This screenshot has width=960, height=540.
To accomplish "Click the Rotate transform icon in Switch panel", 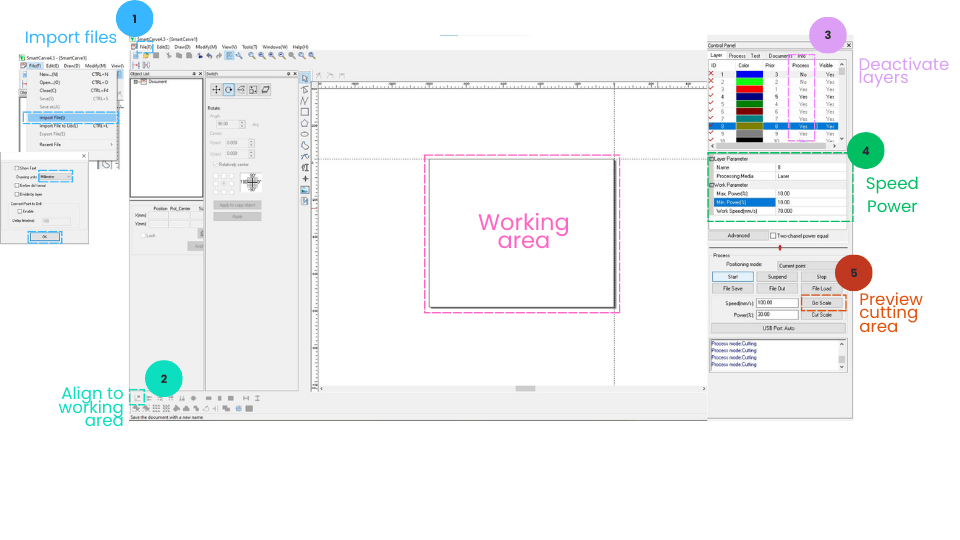I will click(228, 89).
